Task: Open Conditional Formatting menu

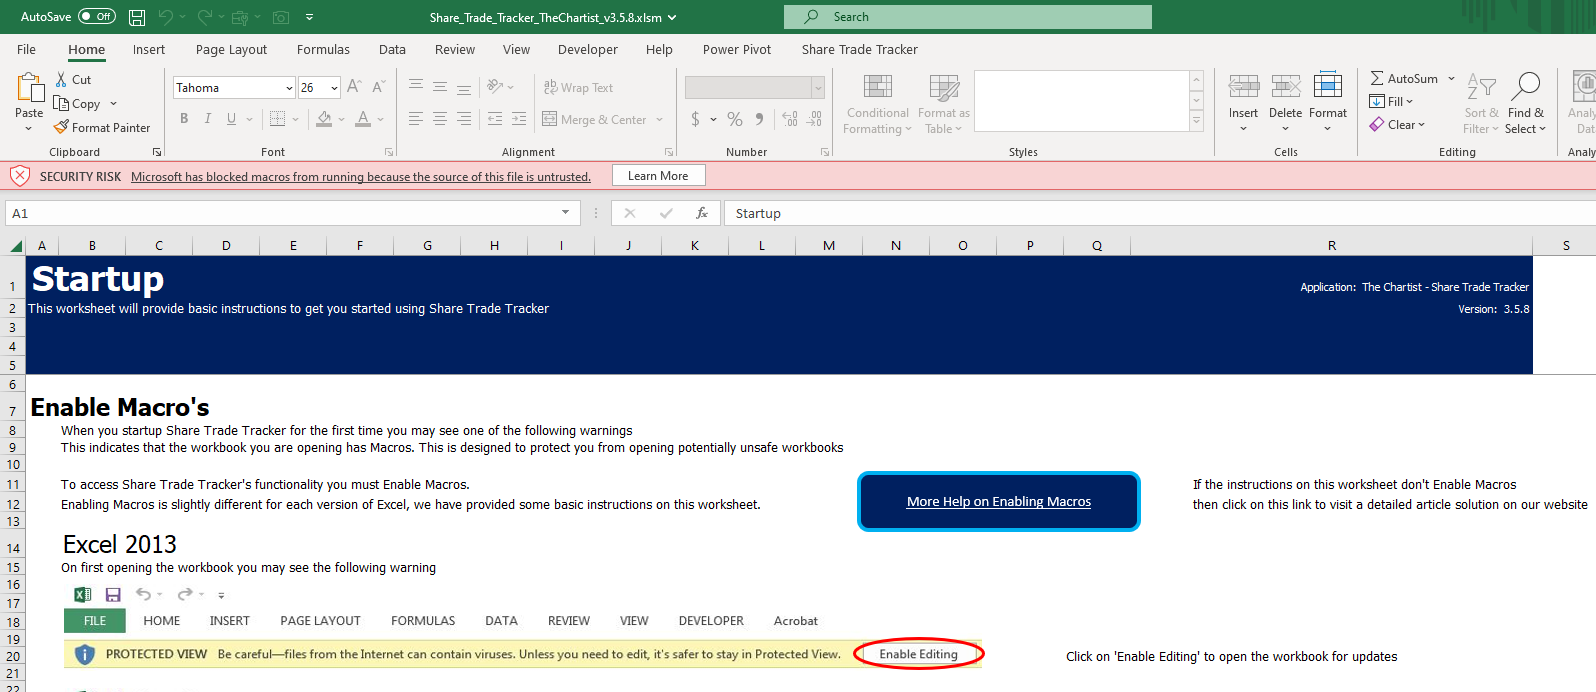Action: (x=878, y=104)
